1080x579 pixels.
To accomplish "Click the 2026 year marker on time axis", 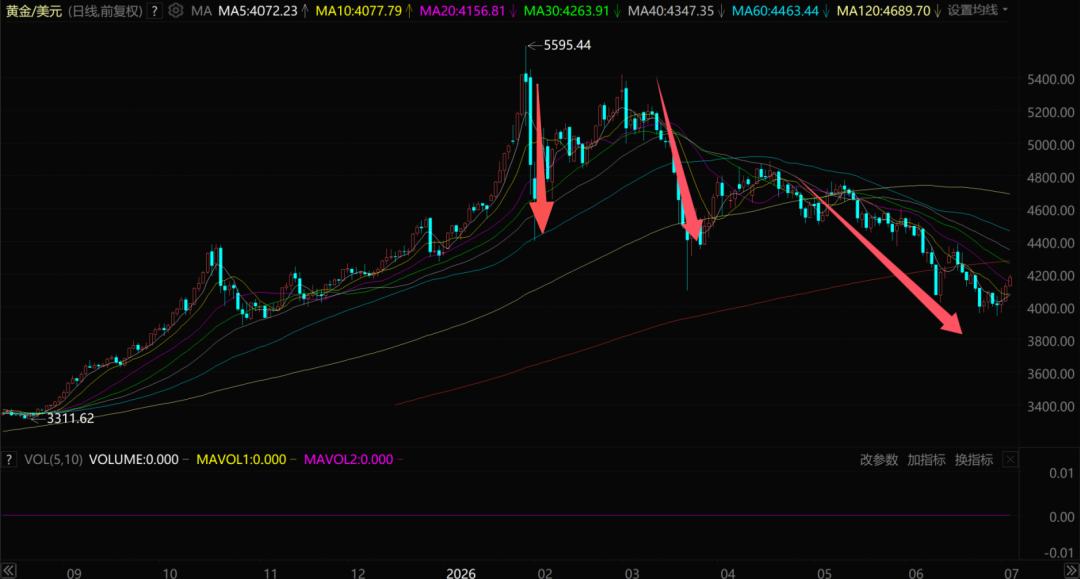I will (461, 573).
